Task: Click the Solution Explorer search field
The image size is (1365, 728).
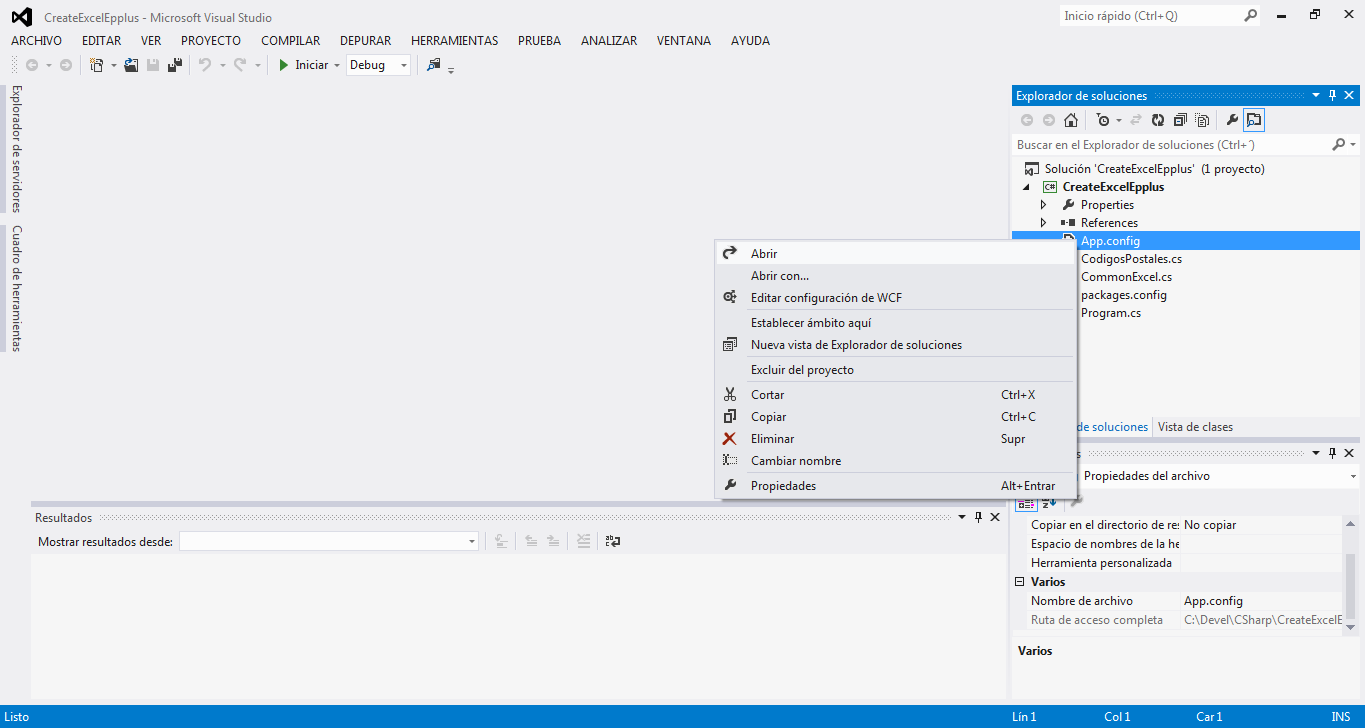Action: [1170, 145]
